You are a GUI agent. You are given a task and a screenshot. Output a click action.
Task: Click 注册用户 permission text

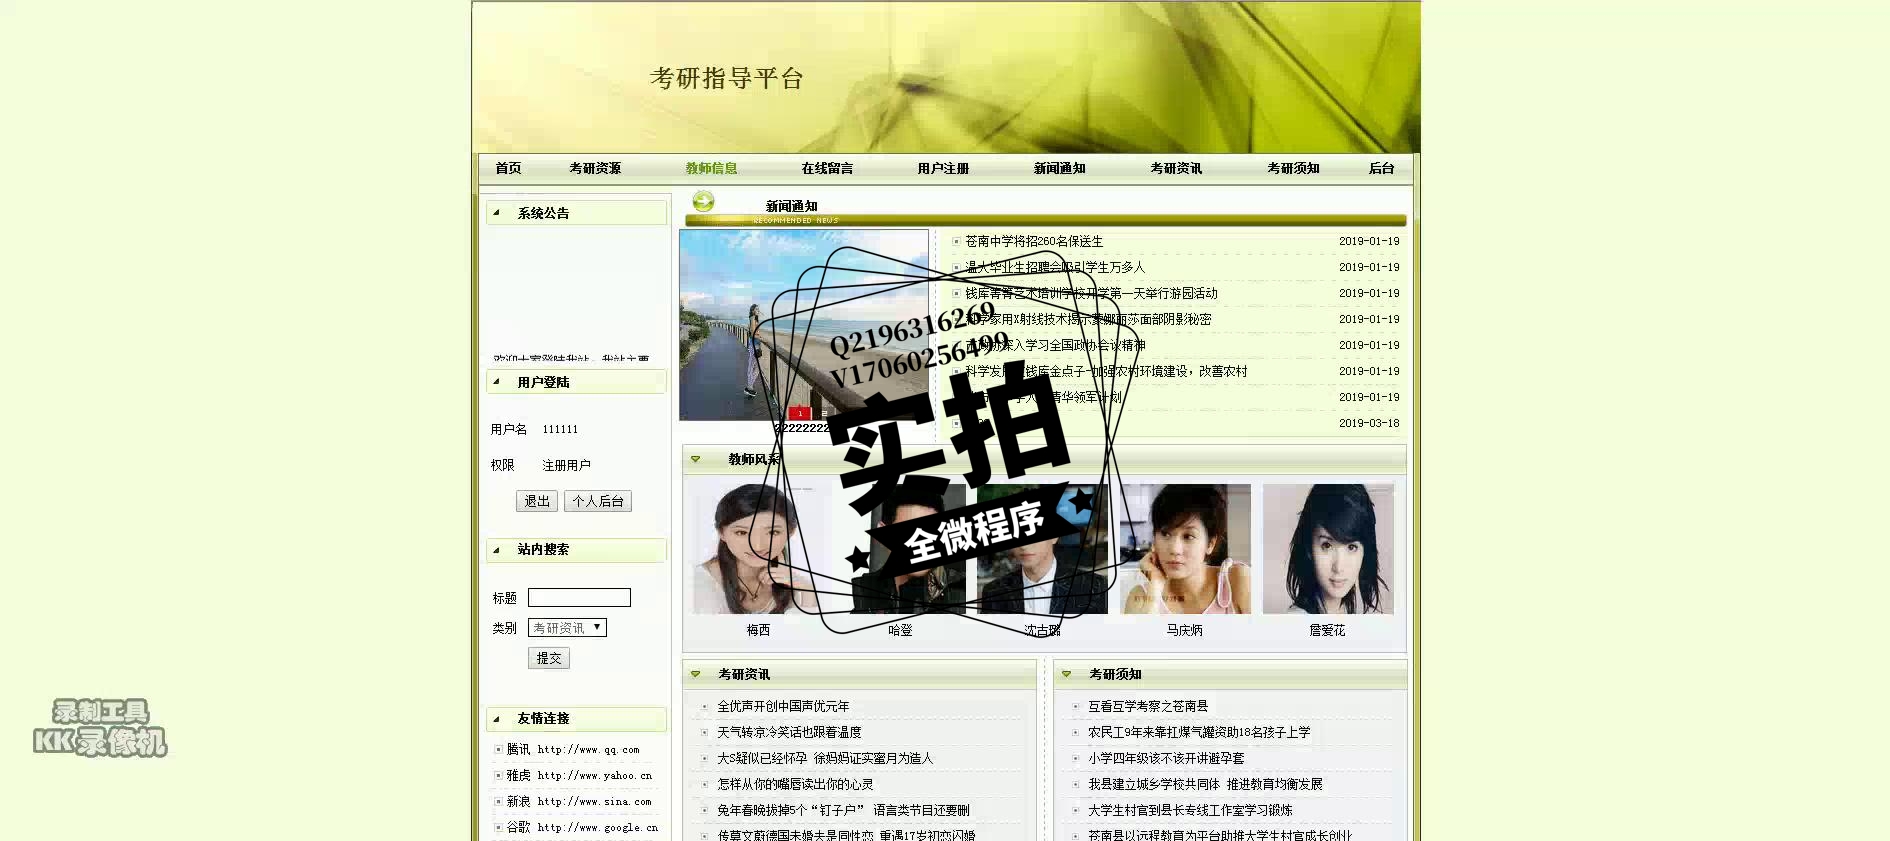(566, 465)
